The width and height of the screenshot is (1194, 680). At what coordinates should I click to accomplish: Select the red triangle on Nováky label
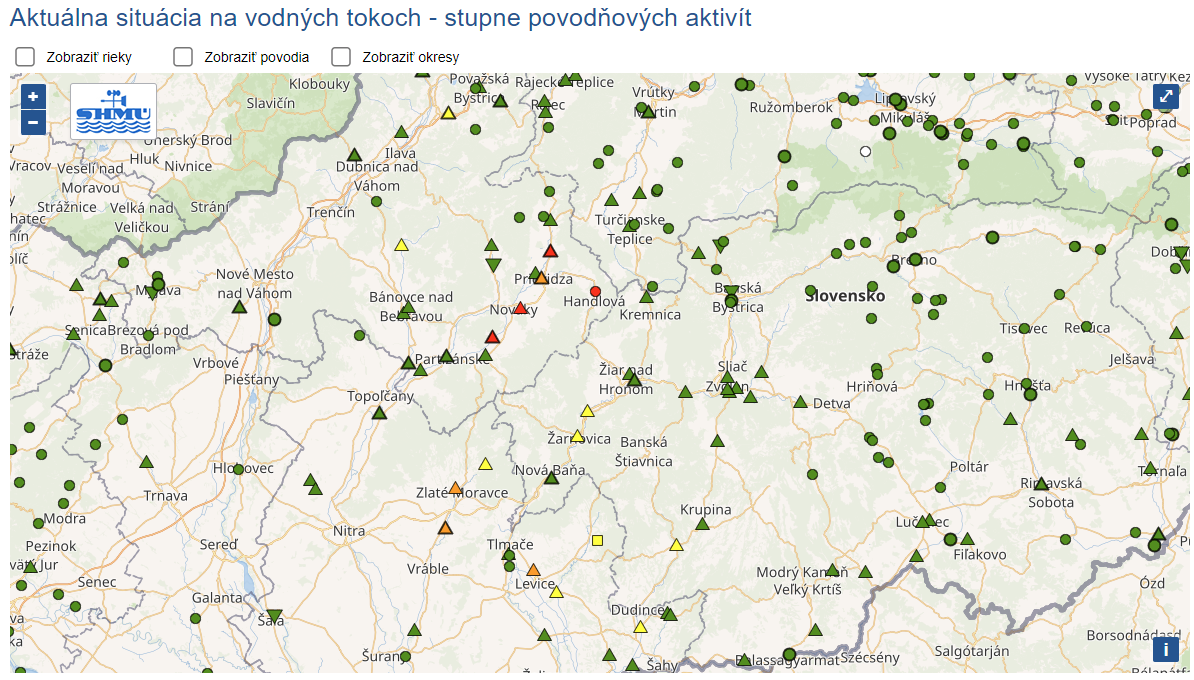(x=520, y=309)
